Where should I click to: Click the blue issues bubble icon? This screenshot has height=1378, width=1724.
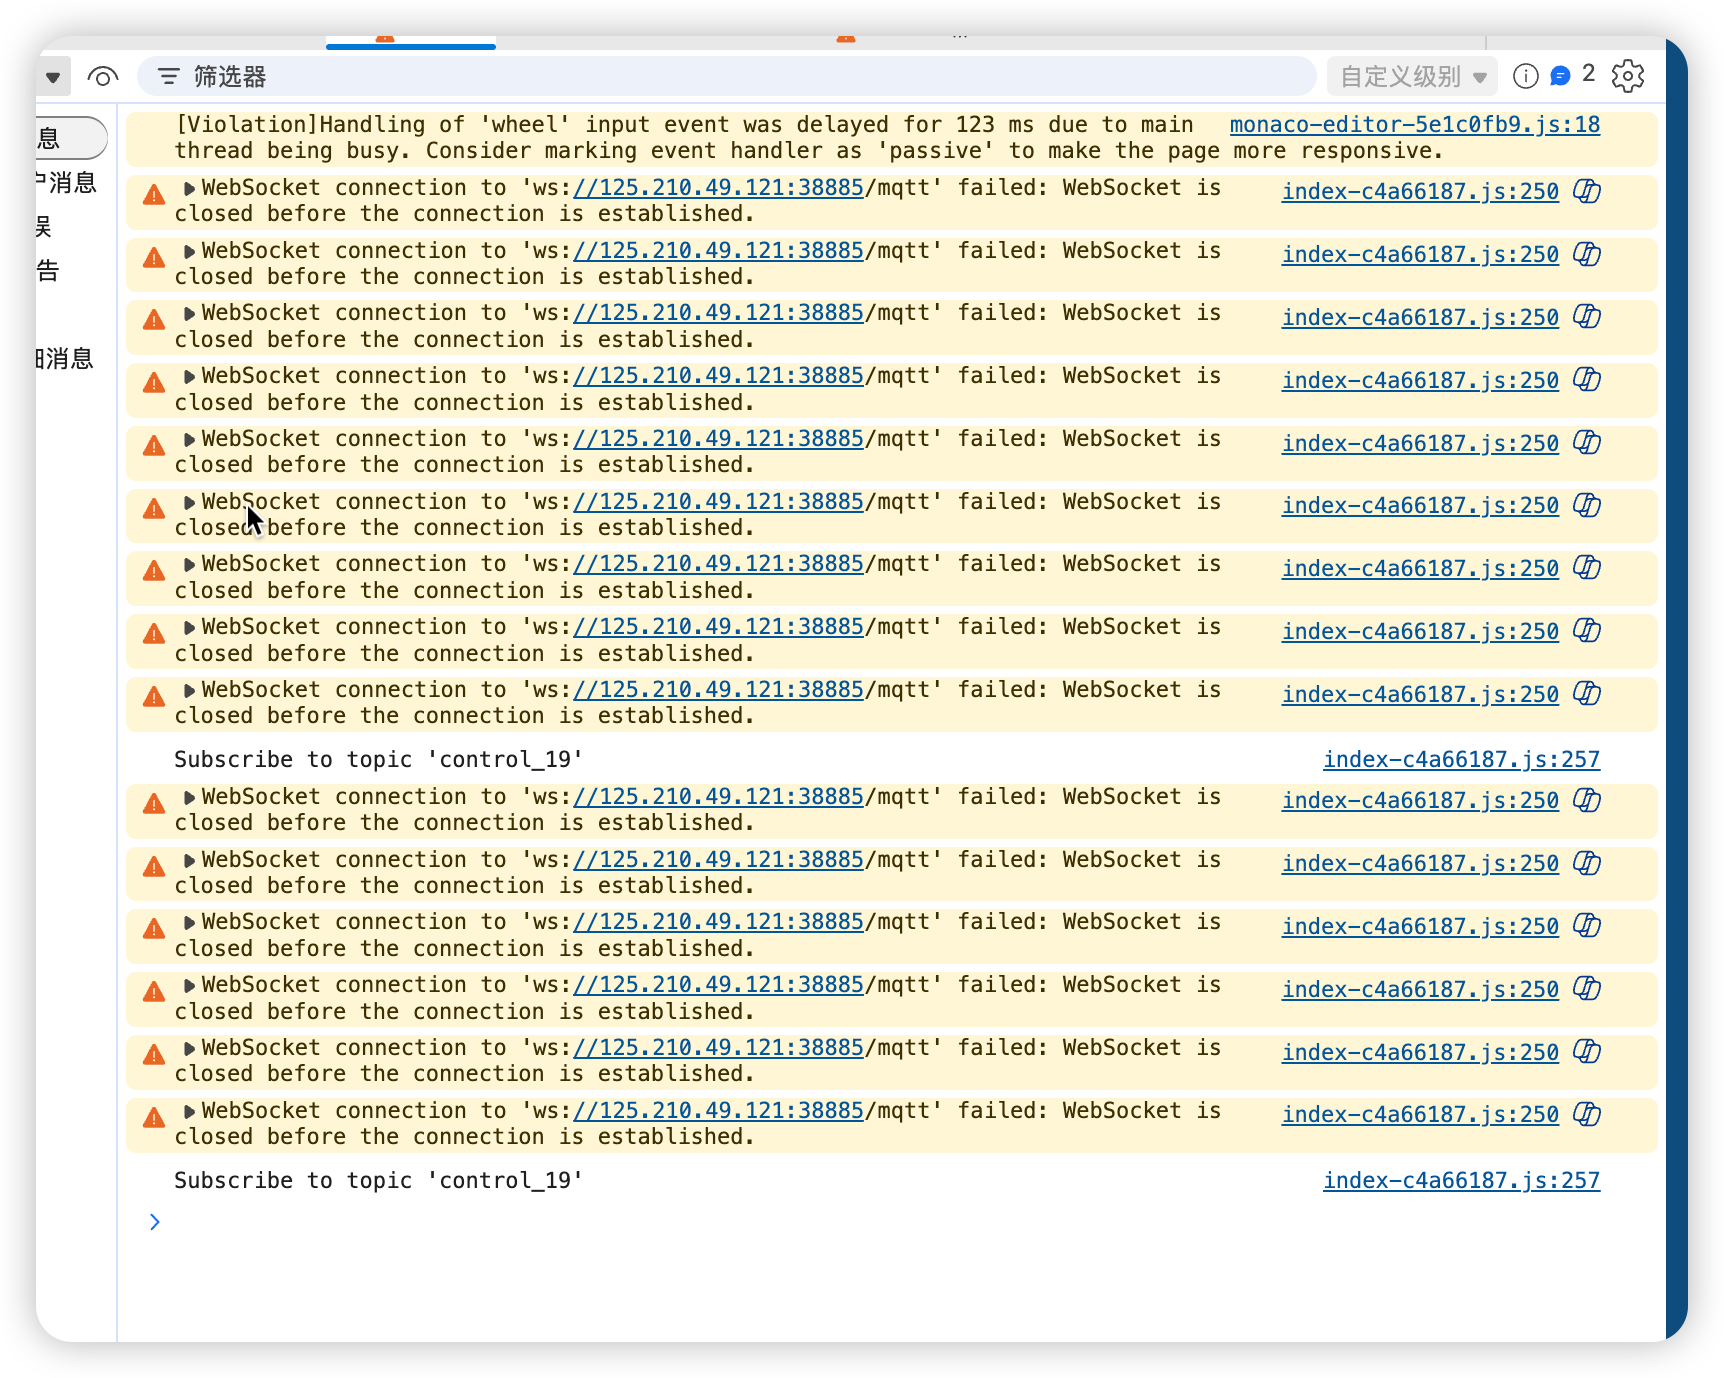pos(1560,76)
